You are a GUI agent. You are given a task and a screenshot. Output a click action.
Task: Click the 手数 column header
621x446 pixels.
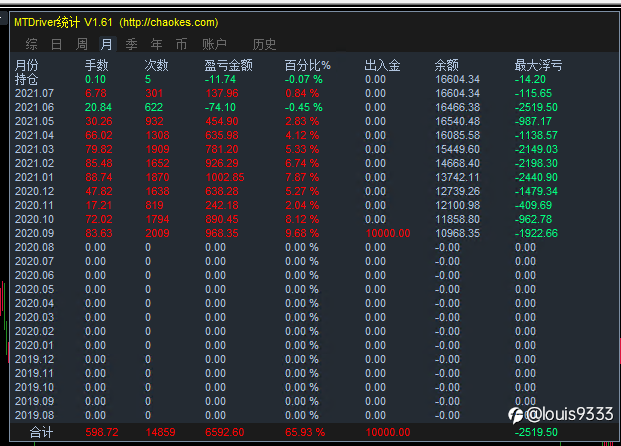97,65
